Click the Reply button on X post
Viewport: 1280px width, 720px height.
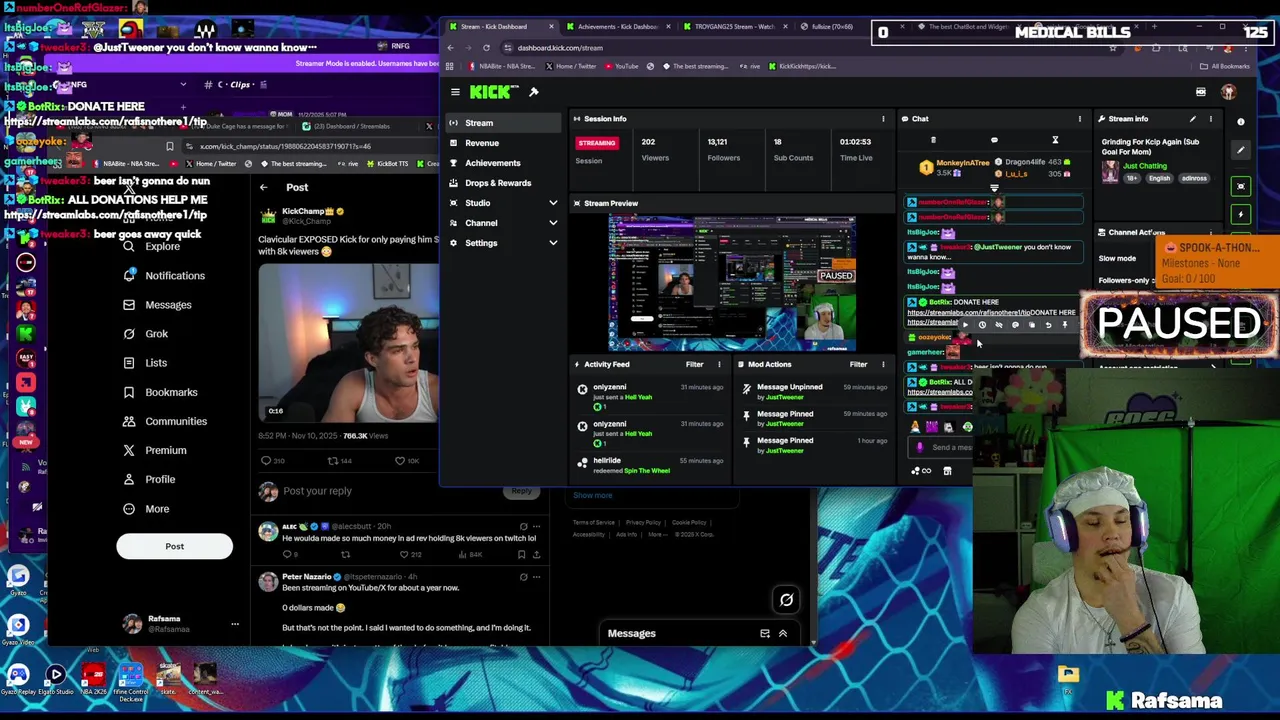click(522, 491)
